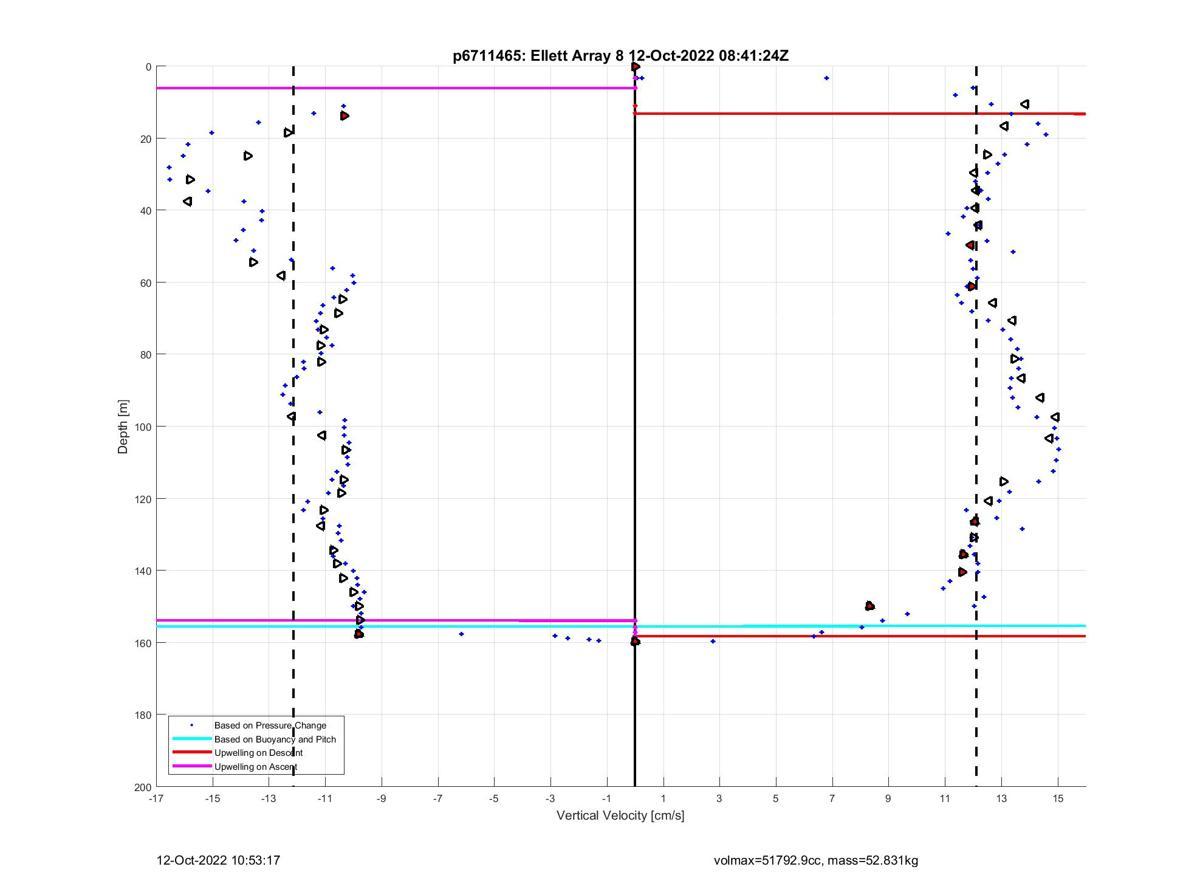Click the plot title "p6711465: Ellett Array 8 12-Oct-2022 08:41:24Z"
The image size is (1200, 885).
[620, 56]
